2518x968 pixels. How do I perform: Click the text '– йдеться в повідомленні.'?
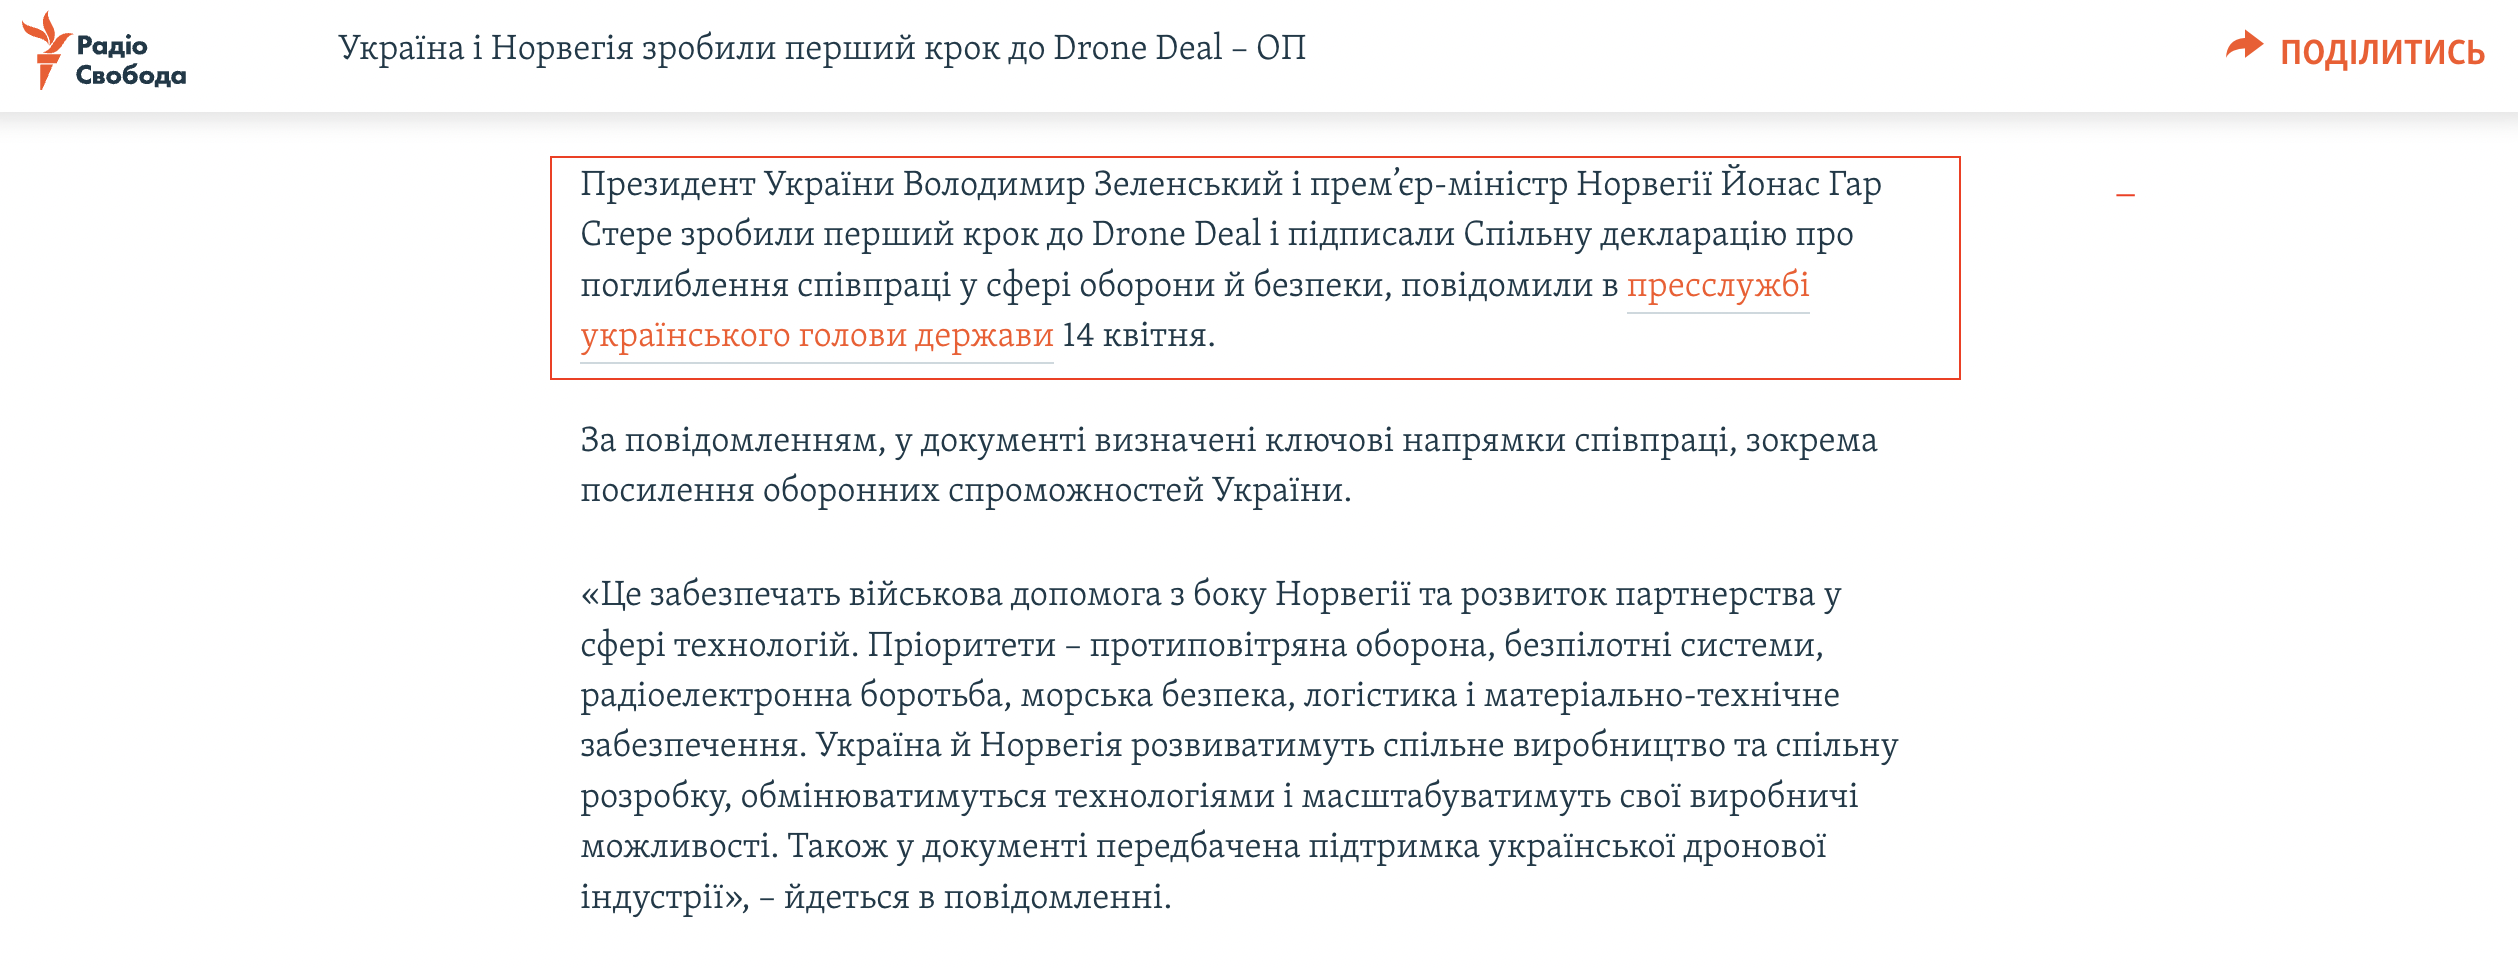tap(965, 898)
